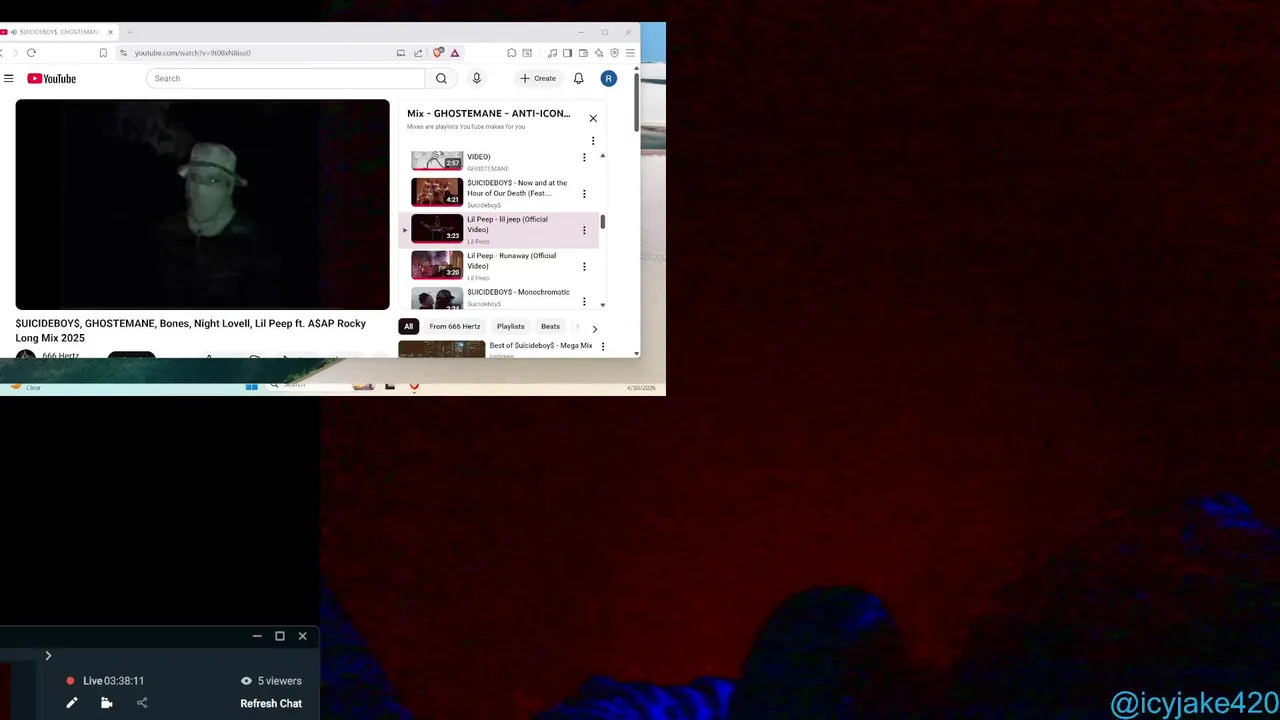This screenshot has width=1280, height=720.
Task: Select the browser address bar URL
Action: pyautogui.click(x=192, y=53)
